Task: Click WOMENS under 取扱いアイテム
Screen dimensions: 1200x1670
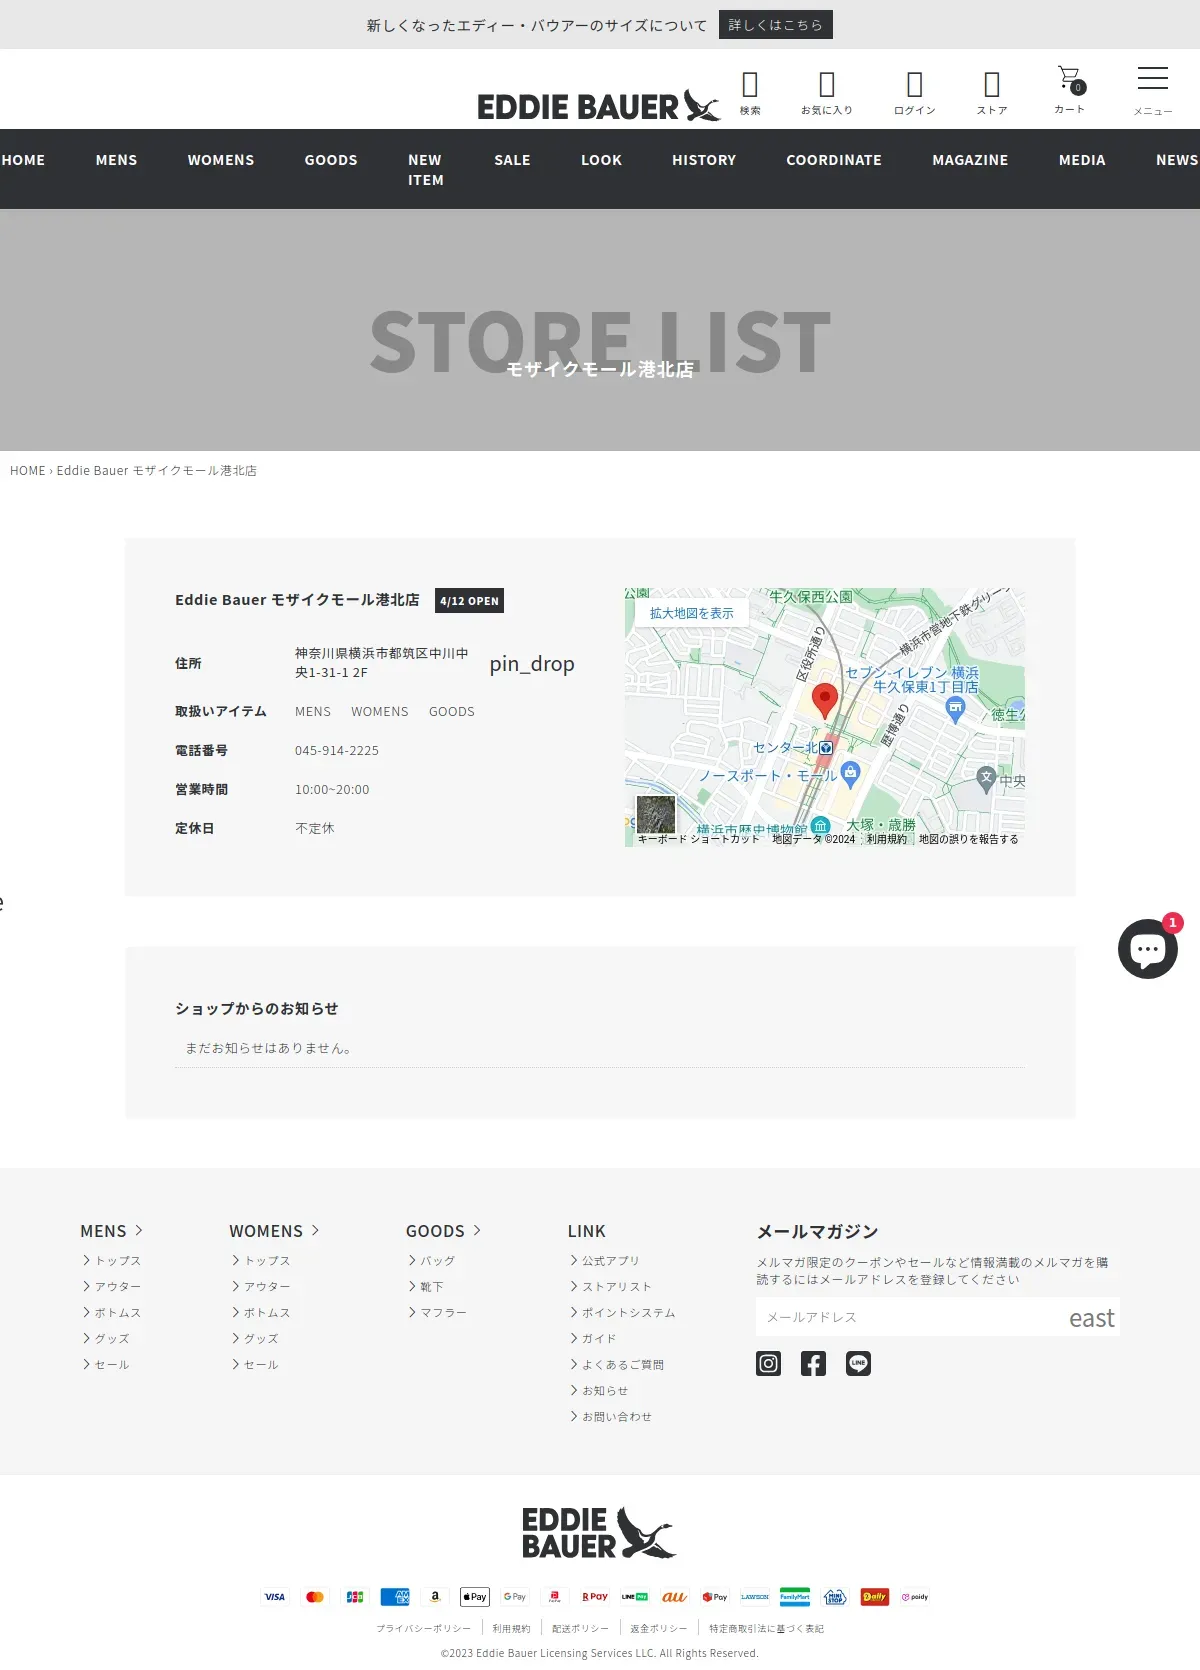Action: [380, 712]
